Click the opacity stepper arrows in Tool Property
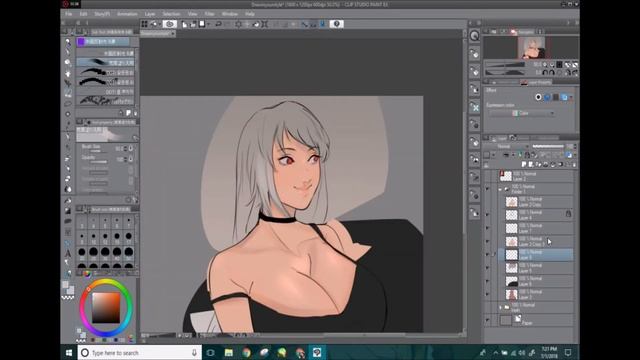640x360 pixels. [125, 159]
